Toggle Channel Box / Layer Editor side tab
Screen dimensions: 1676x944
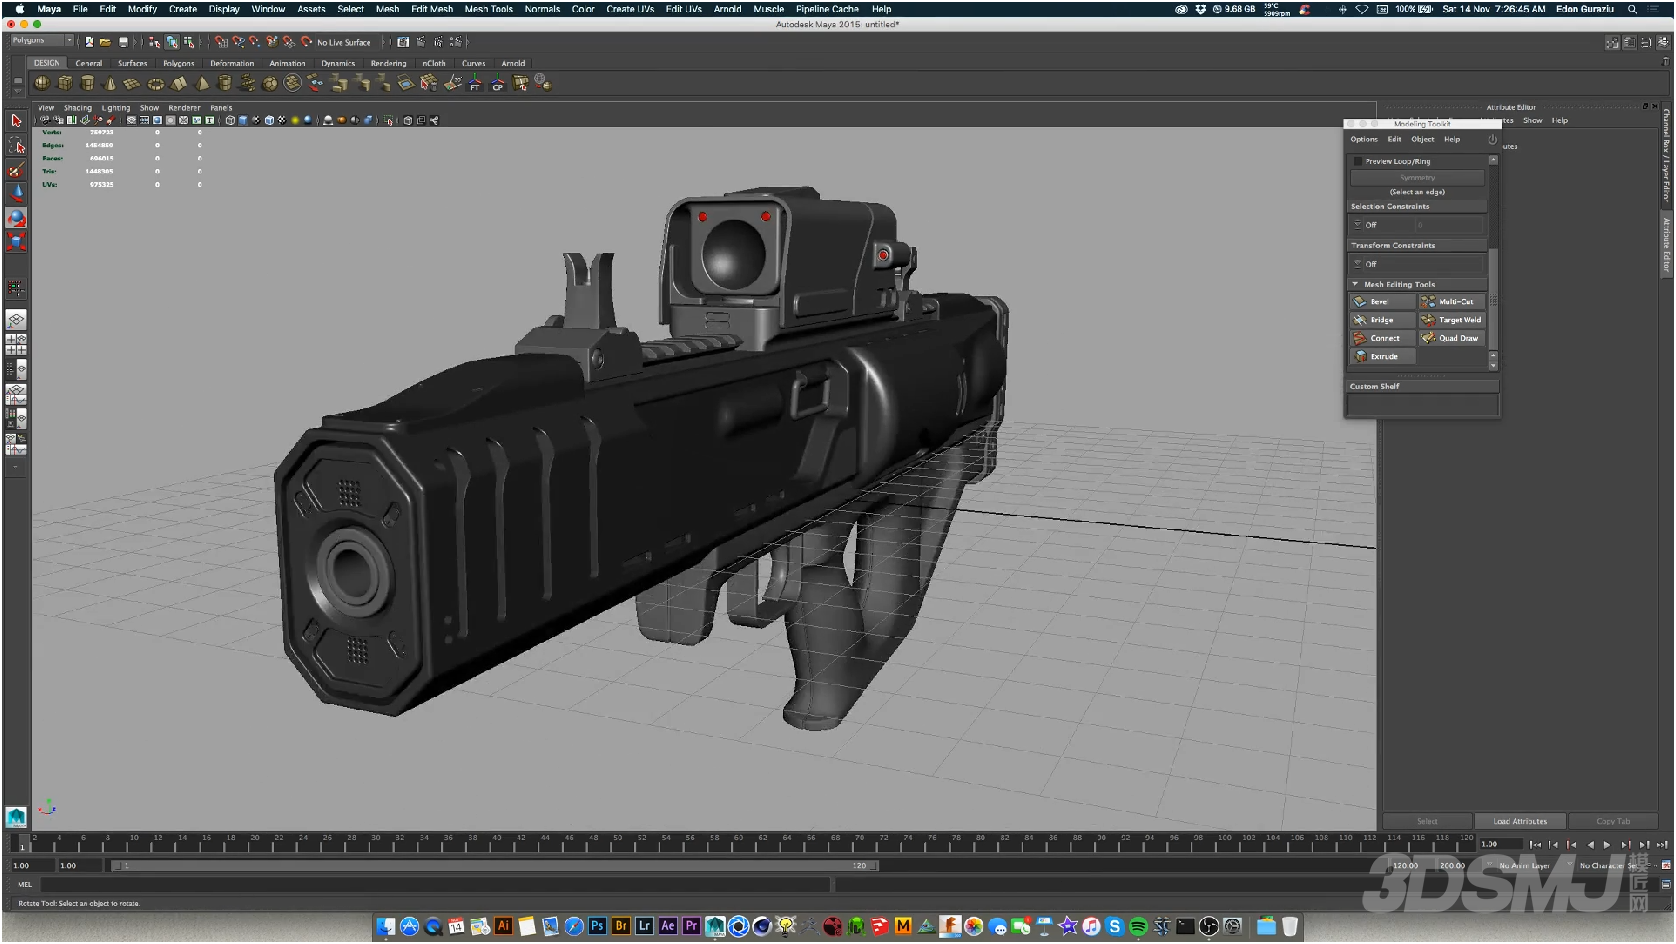[x=1667, y=155]
